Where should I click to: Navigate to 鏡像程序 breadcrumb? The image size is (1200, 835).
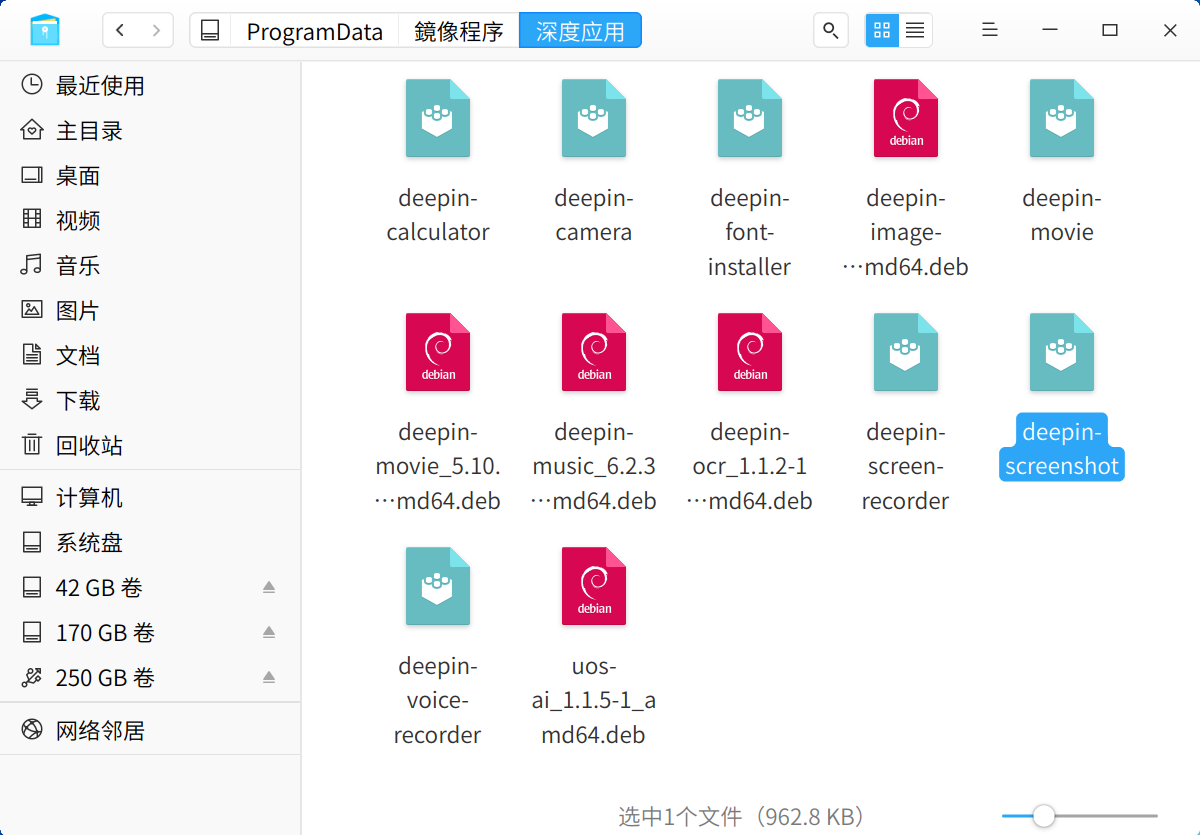pyautogui.click(x=458, y=31)
